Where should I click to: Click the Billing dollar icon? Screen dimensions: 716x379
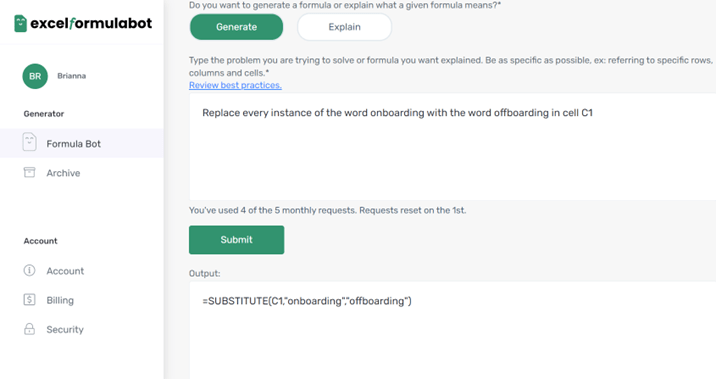29,300
